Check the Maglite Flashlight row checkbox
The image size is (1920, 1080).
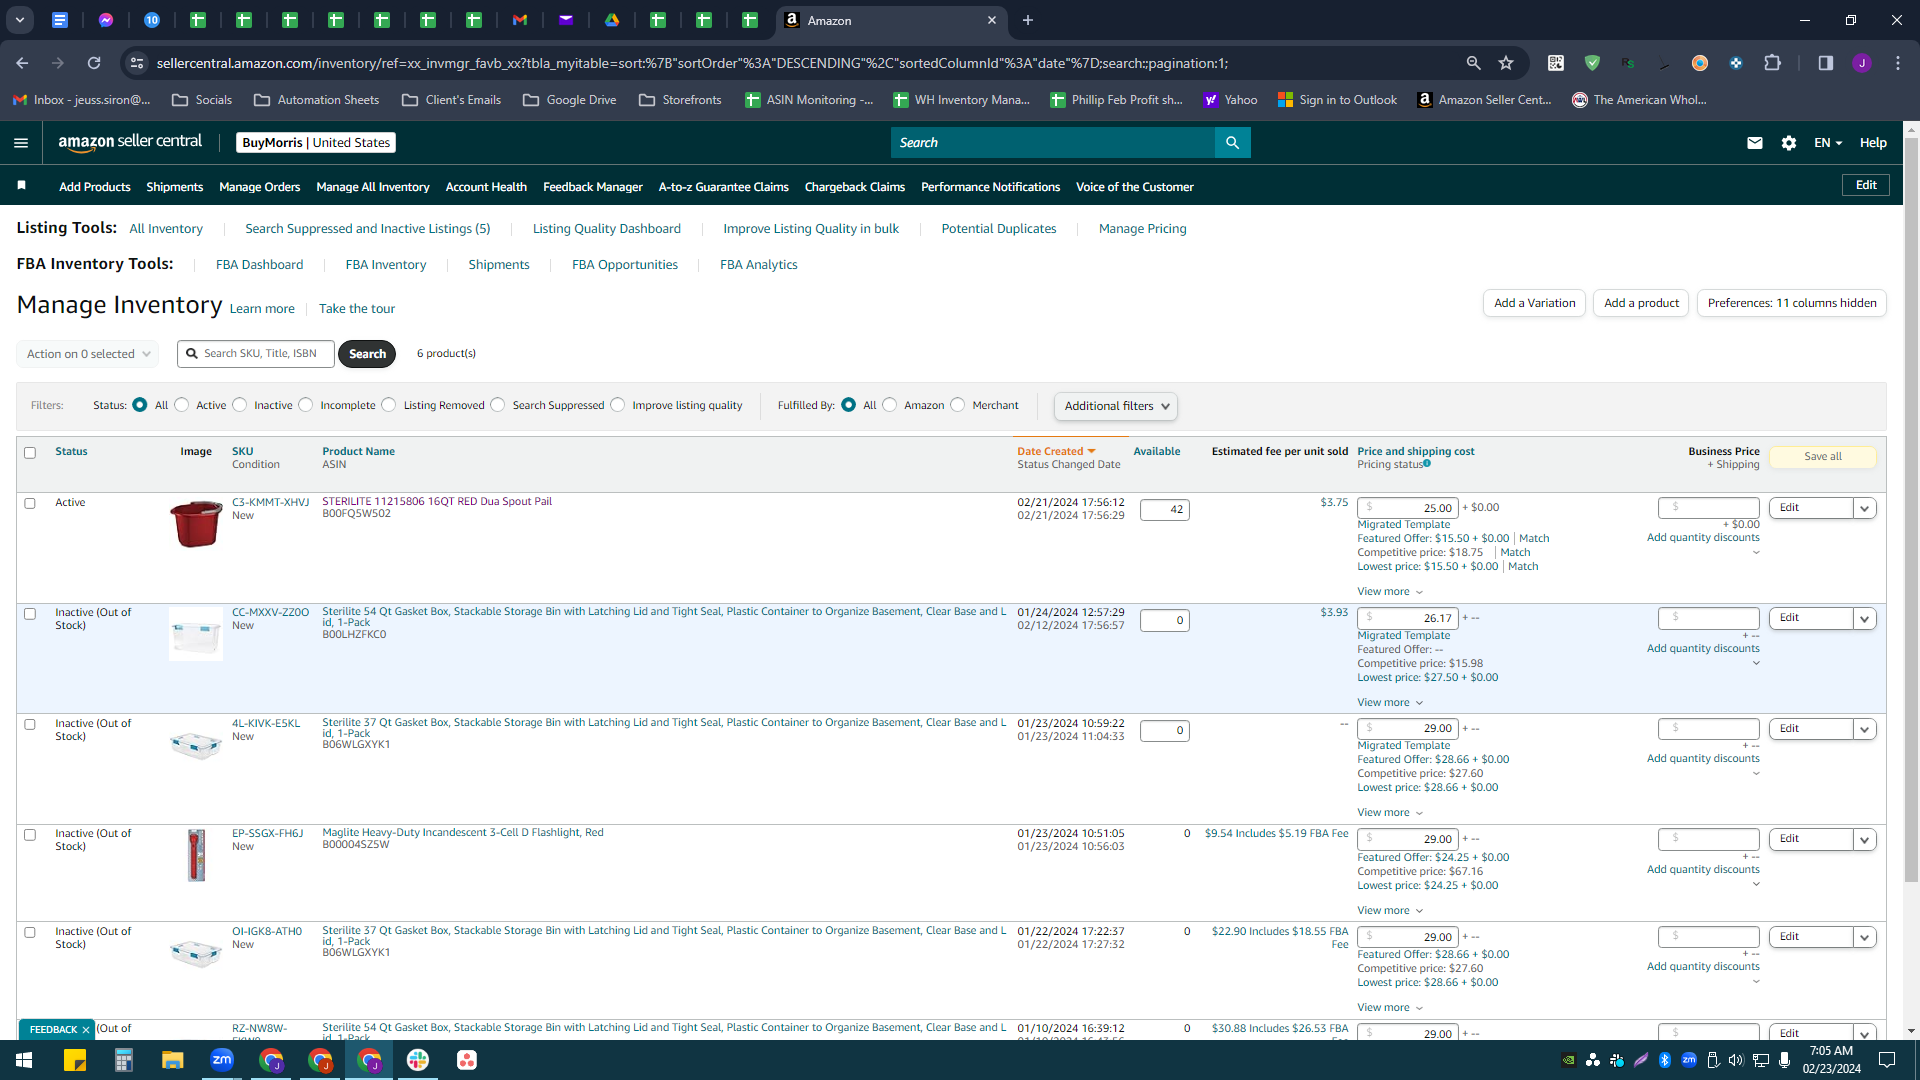pyautogui.click(x=30, y=835)
